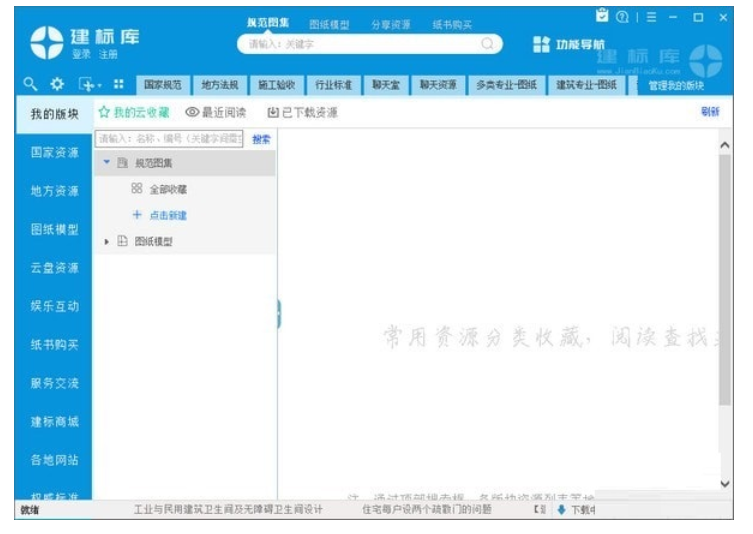
Task: Open the 行业标准 module tab
Action: (333, 85)
